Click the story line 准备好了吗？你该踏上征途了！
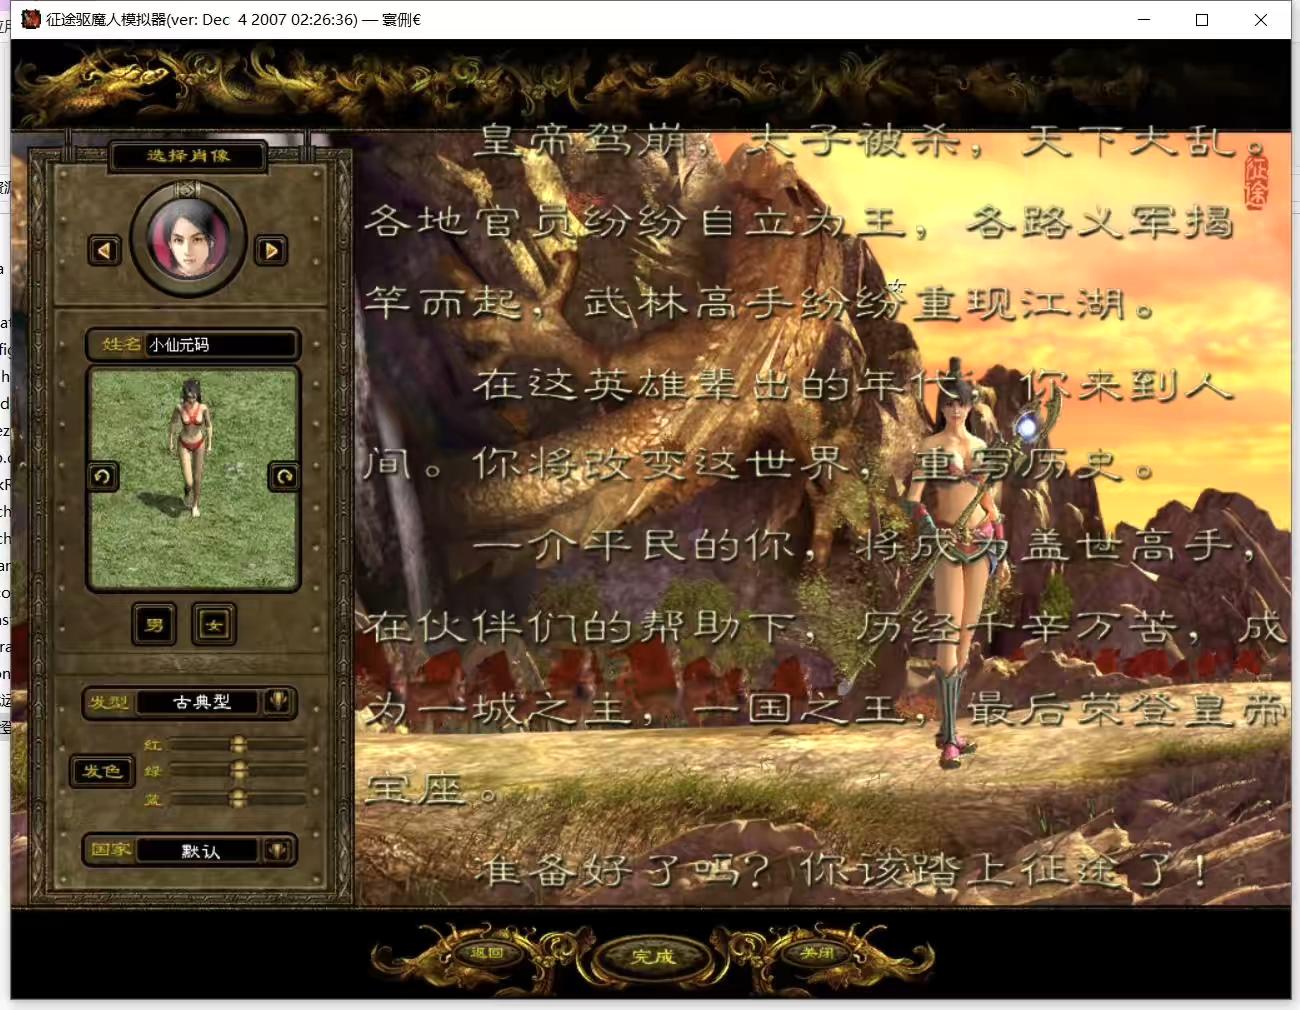The image size is (1300, 1010). 842,871
